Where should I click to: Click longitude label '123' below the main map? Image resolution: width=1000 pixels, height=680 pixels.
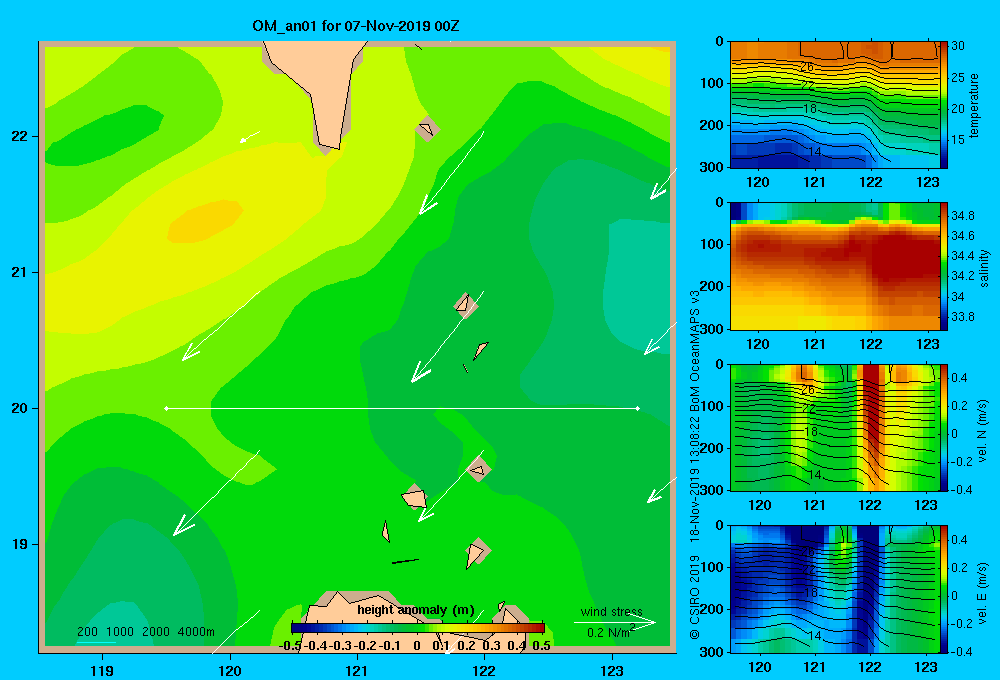click(612, 670)
